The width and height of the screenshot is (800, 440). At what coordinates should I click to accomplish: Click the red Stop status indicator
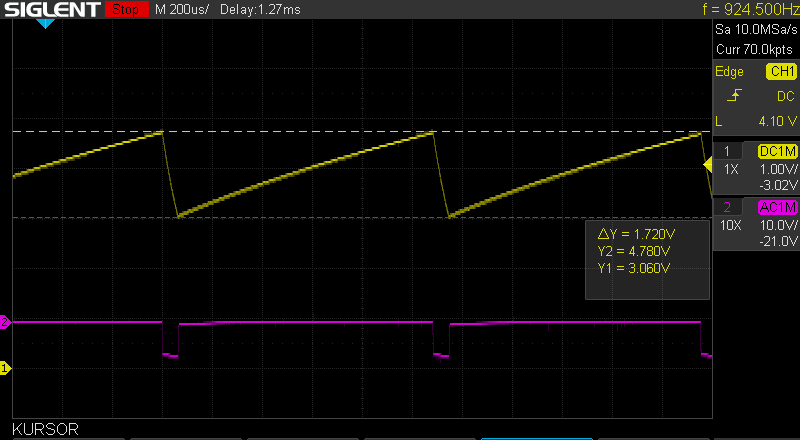click(x=127, y=9)
